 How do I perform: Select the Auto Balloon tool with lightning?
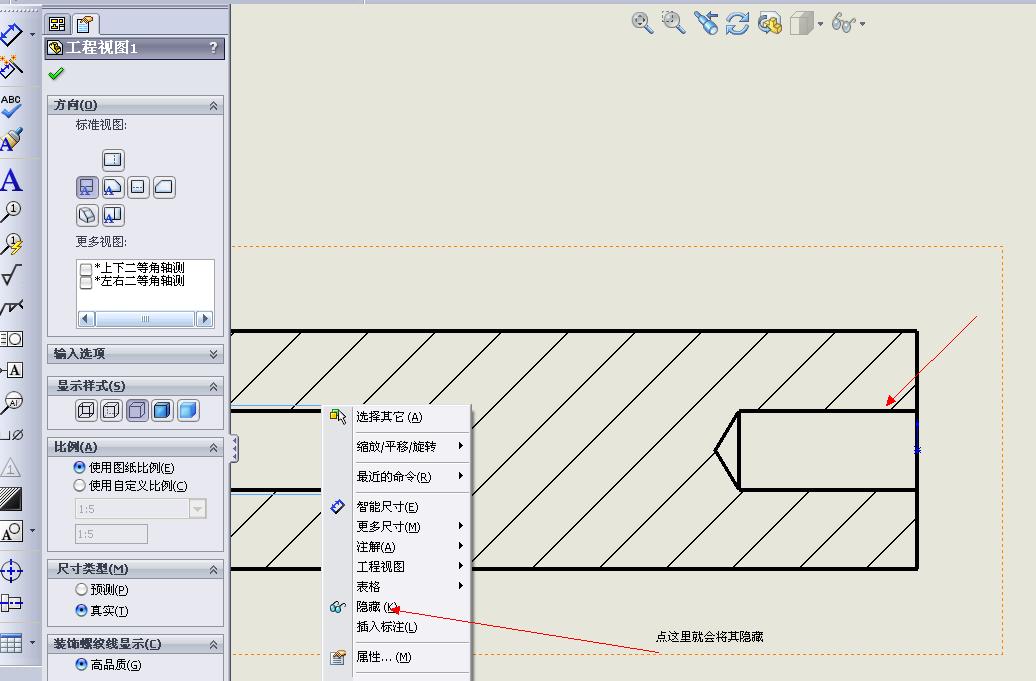tap(11, 244)
